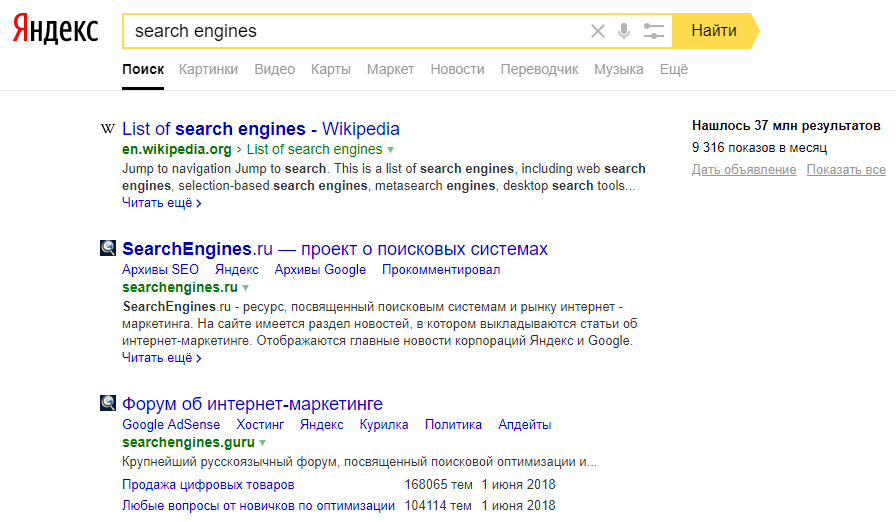This screenshot has height=522, width=896.
Task: Click '168065 тем' count
Action: pyautogui.click(x=438, y=484)
